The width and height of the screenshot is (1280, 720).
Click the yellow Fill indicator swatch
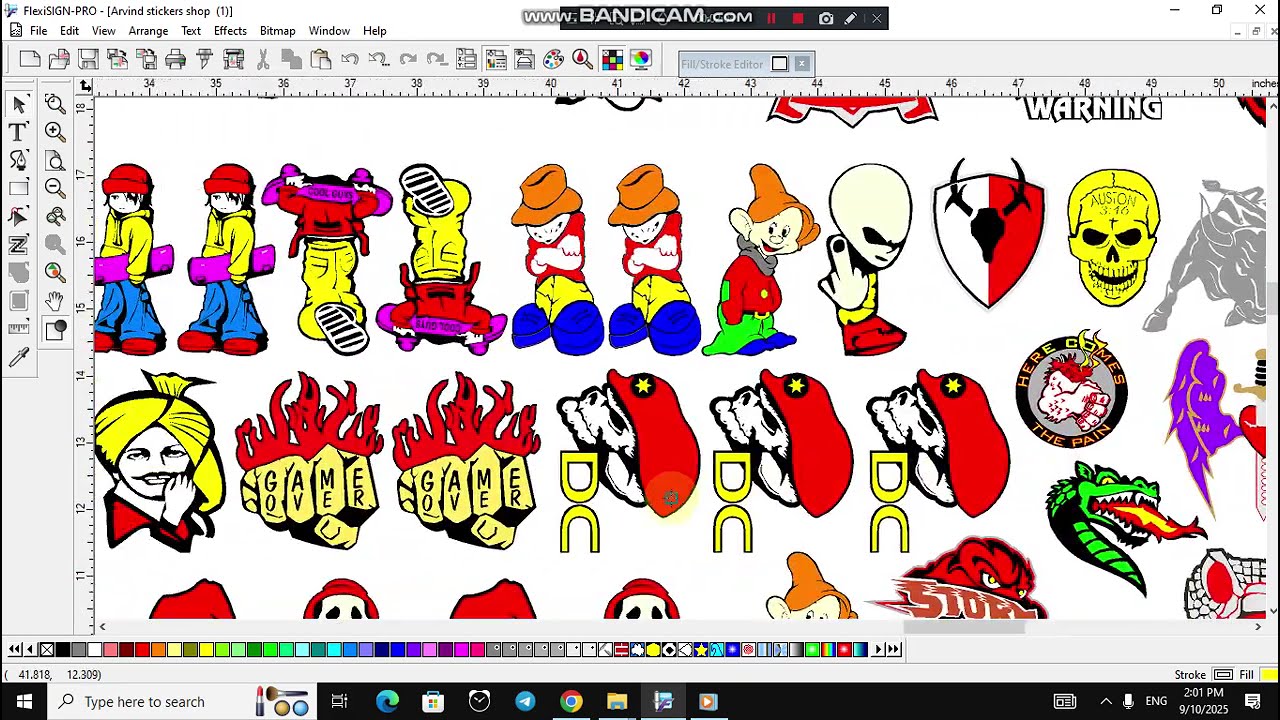1267,675
